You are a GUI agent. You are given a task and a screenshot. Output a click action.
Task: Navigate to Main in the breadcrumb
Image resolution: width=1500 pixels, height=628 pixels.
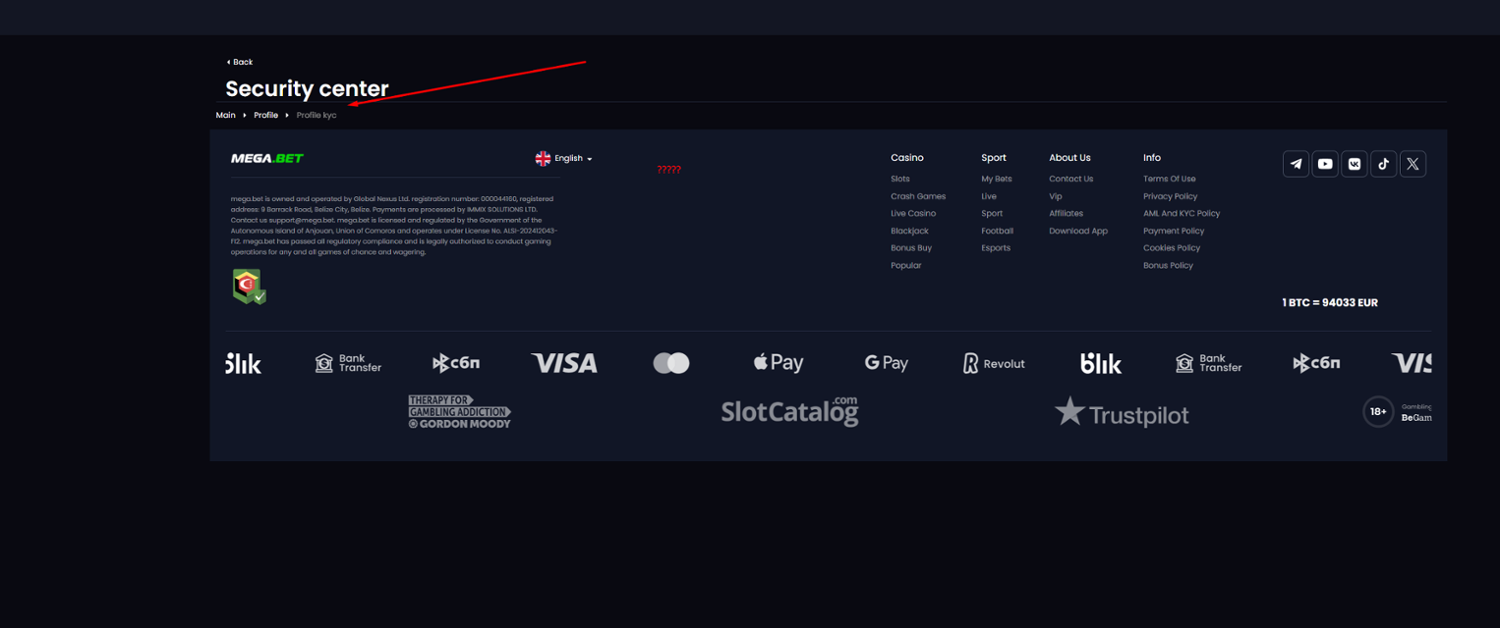click(x=226, y=115)
